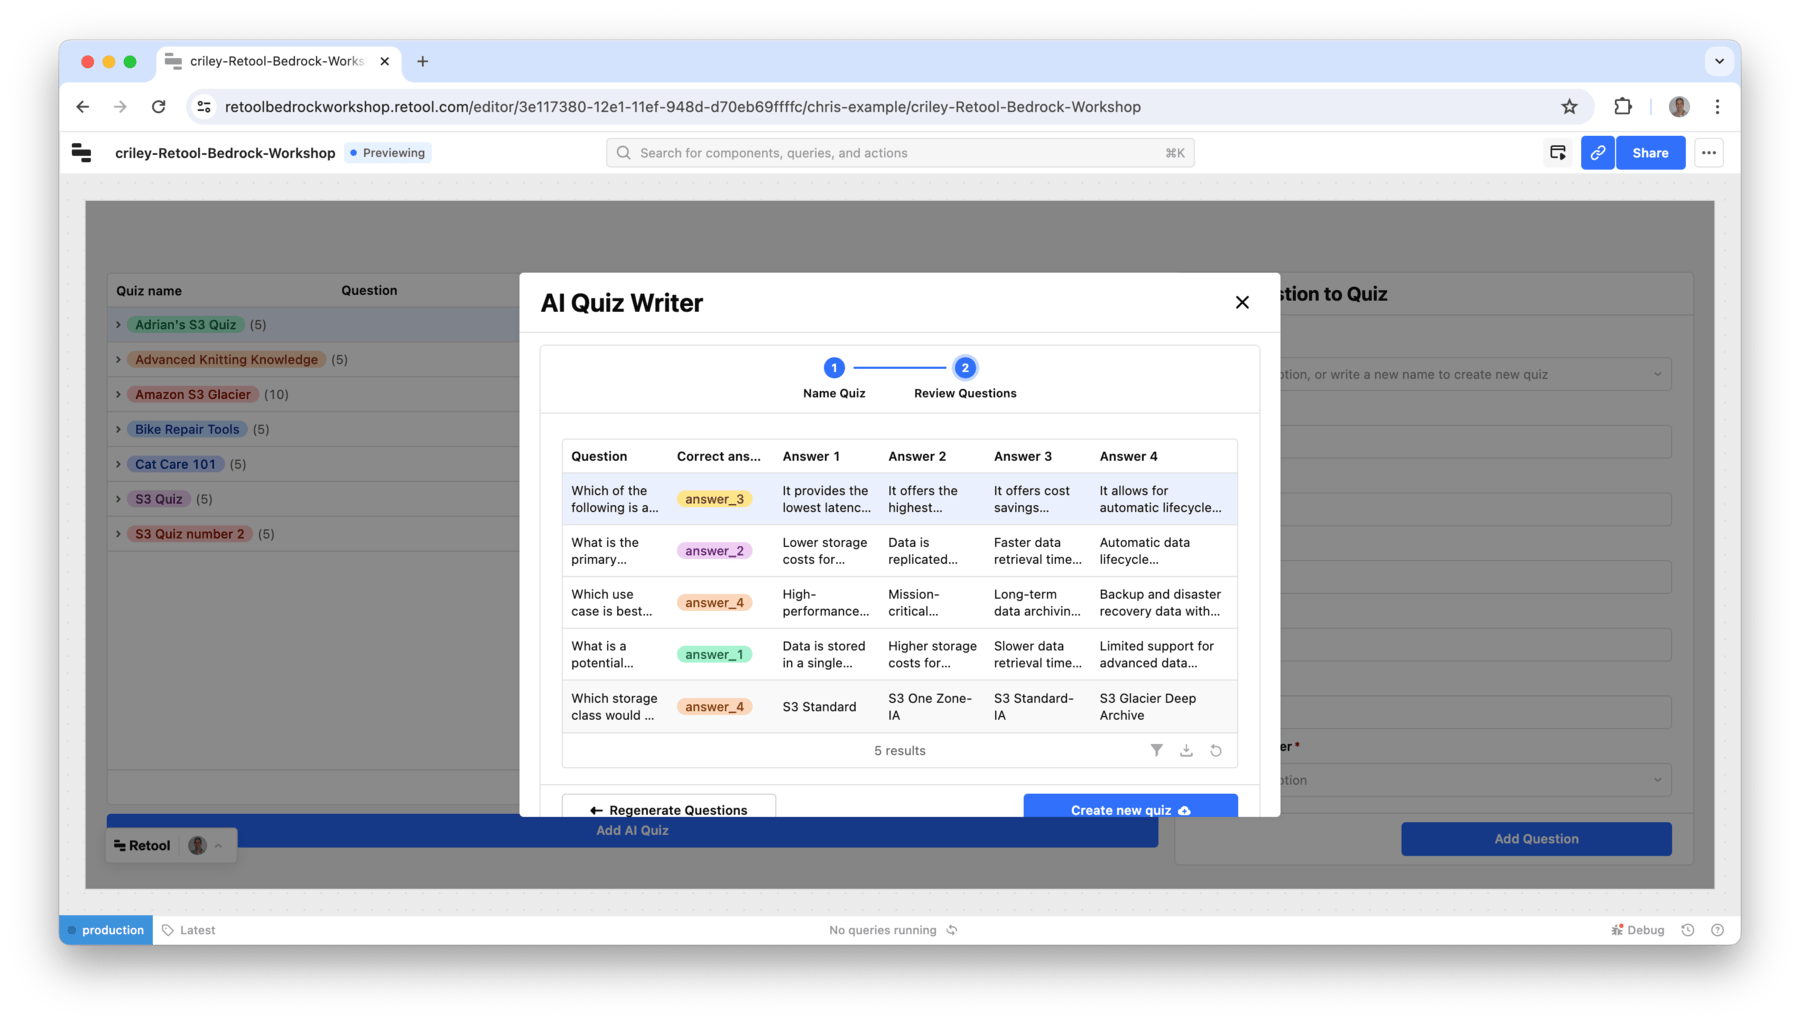Select the answer_3 tag in first row
Viewport: 1800px width, 1023px height.
click(714, 499)
